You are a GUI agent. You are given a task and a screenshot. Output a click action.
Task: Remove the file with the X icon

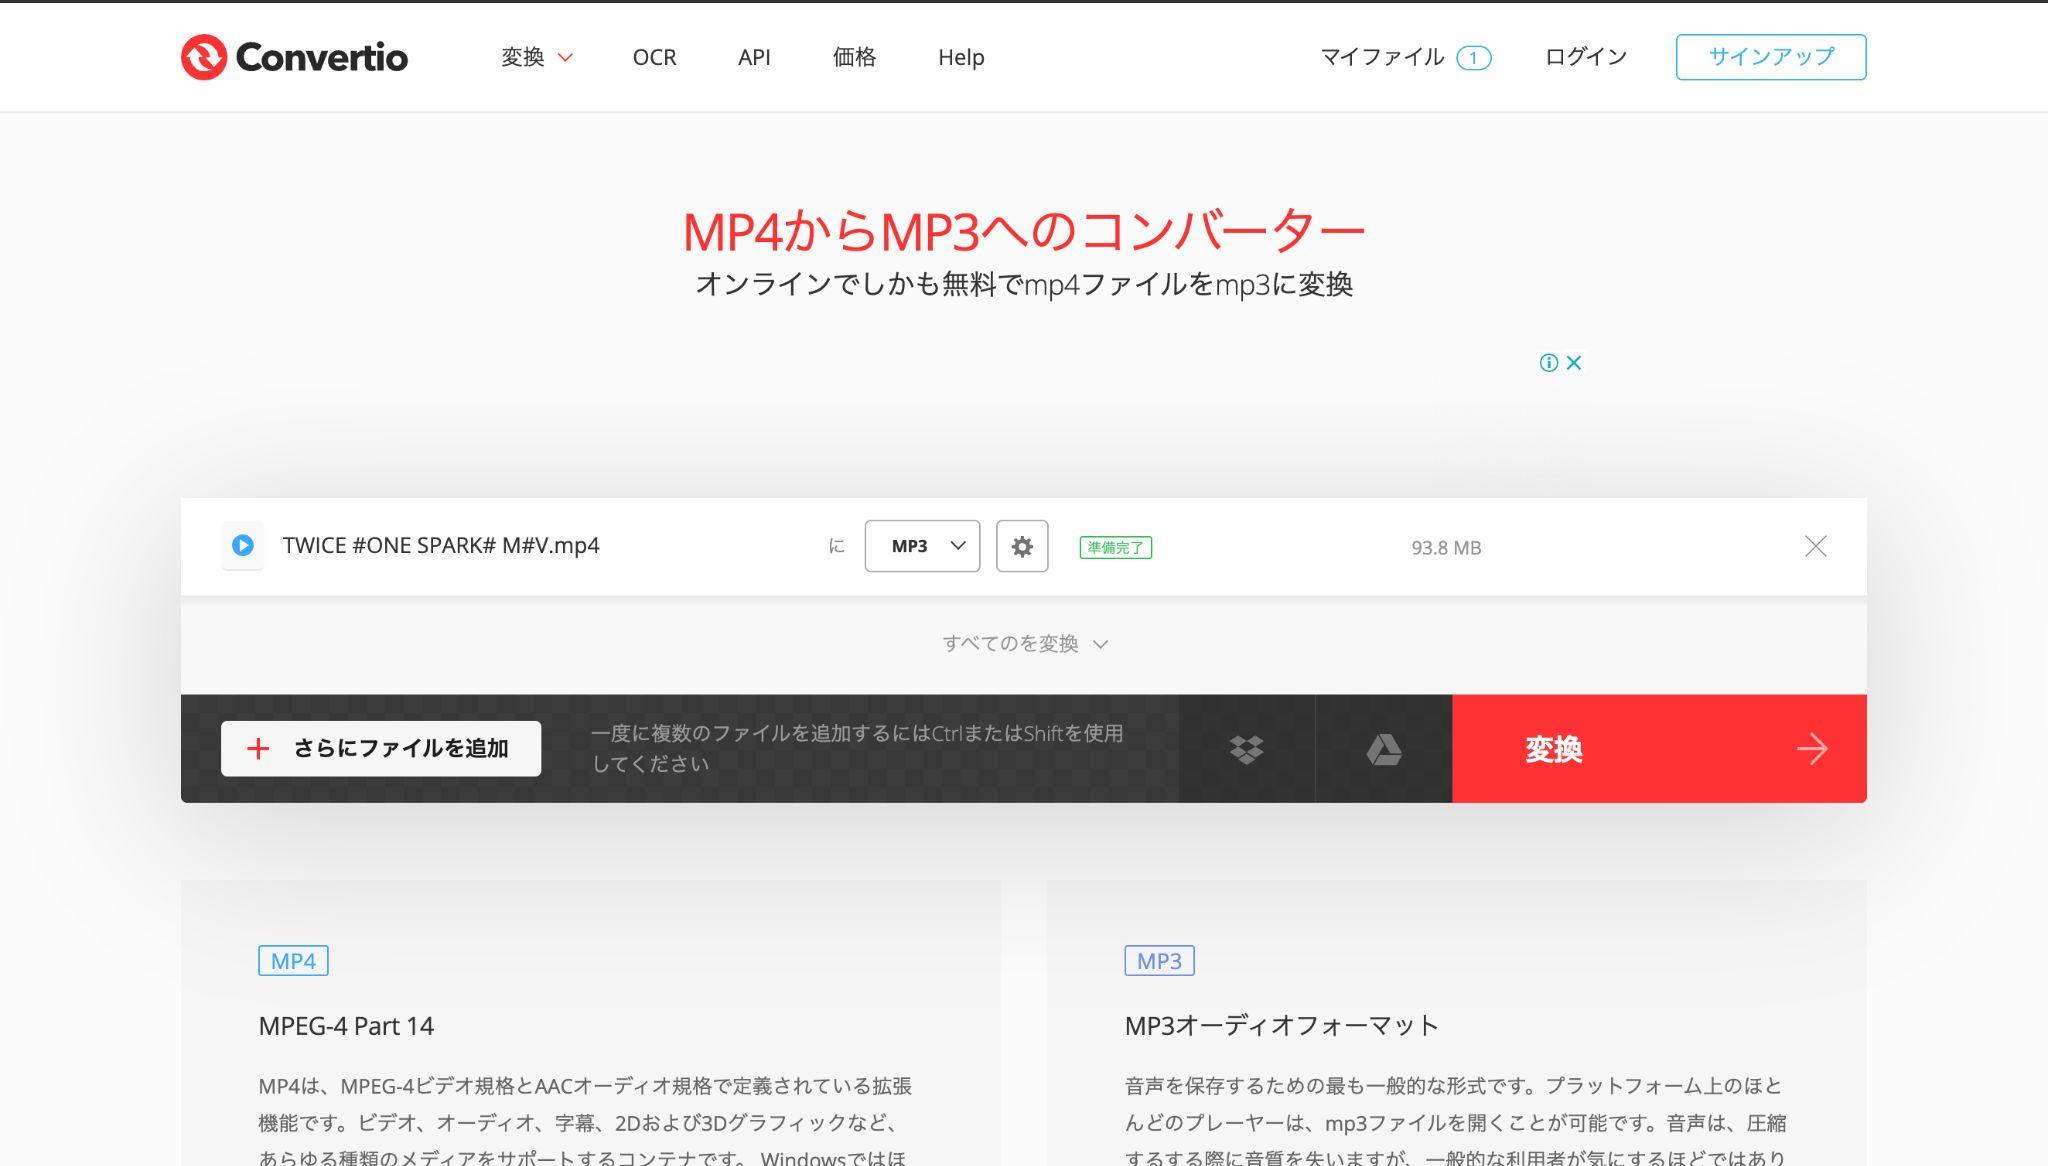[1815, 546]
